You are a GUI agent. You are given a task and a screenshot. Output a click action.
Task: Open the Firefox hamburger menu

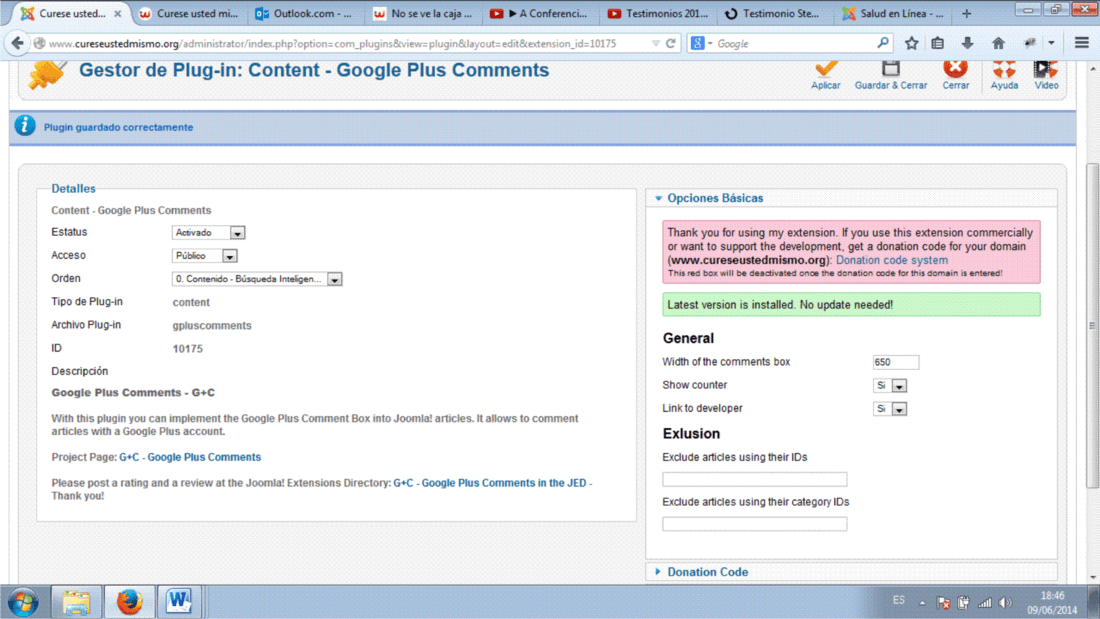pos(1082,44)
